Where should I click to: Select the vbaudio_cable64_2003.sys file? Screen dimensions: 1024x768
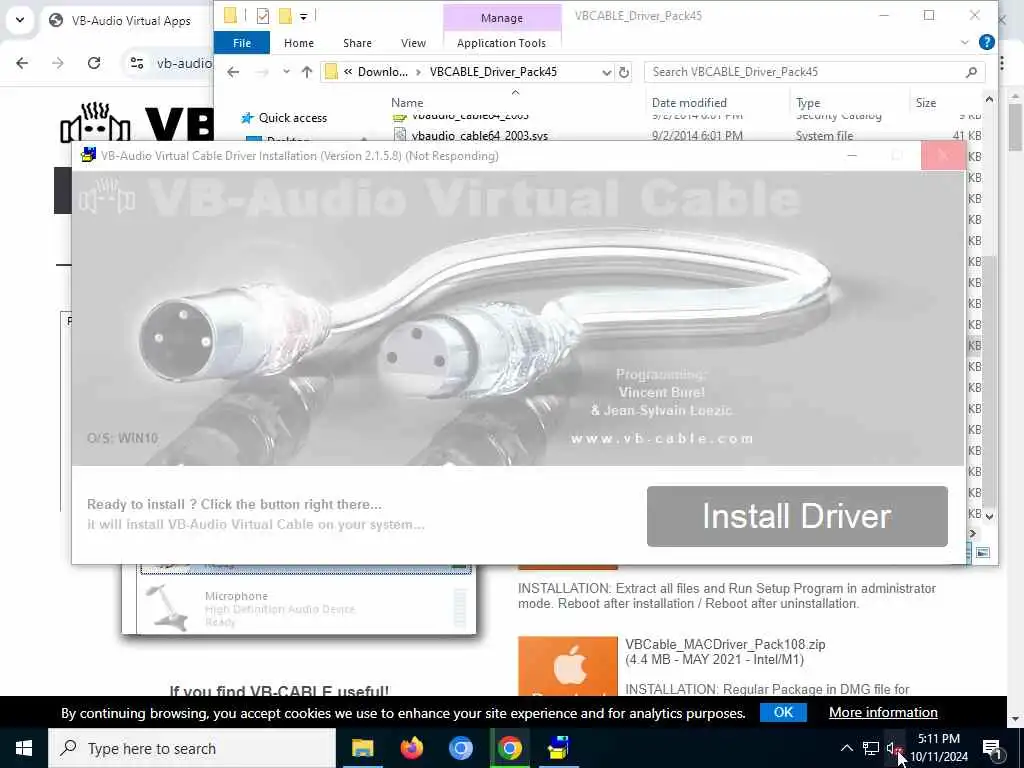click(480, 136)
